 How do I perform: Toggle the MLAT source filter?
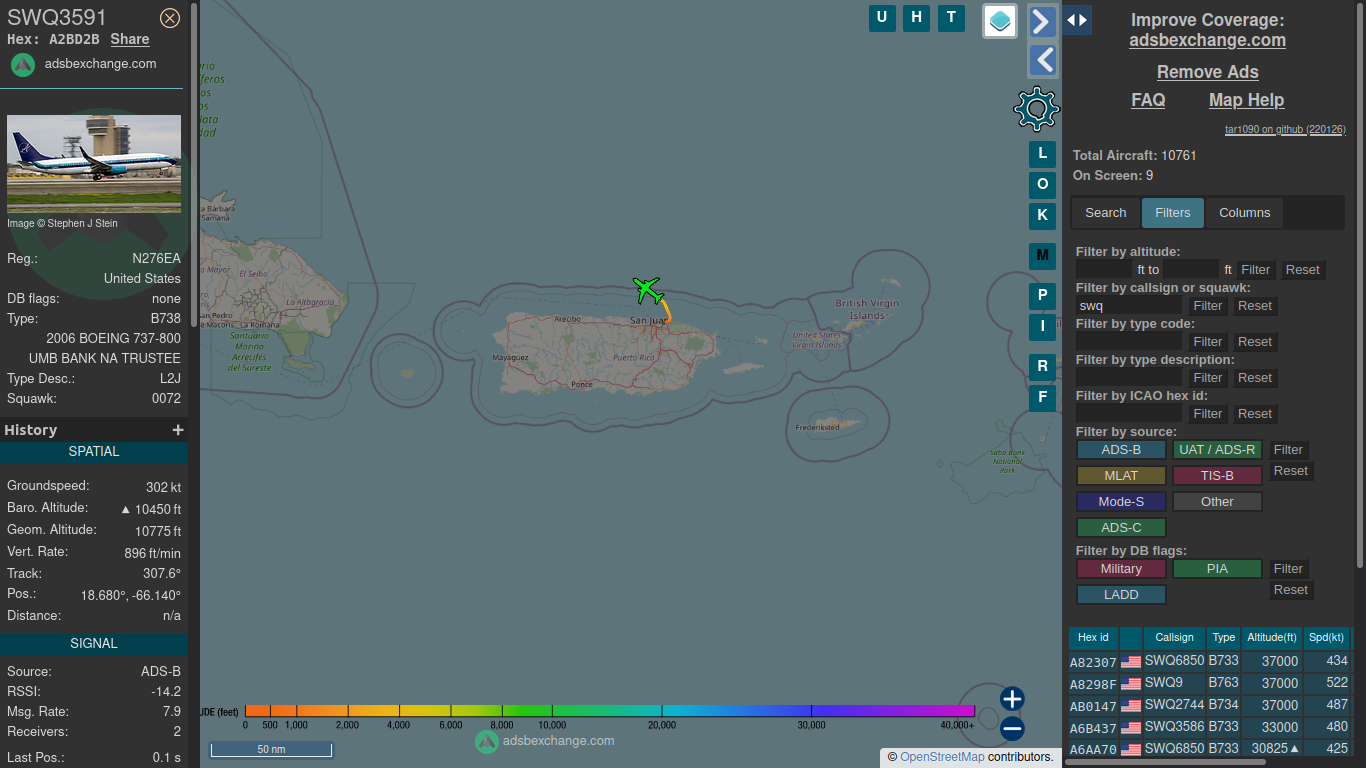click(x=1121, y=476)
